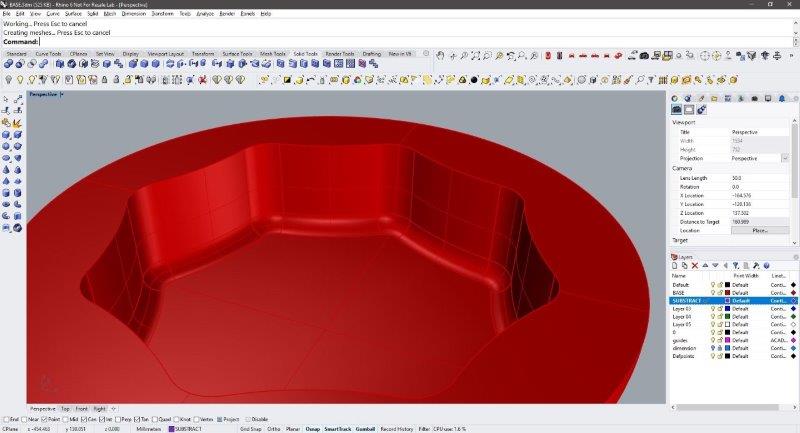Click the Lock objects padlock icon
This screenshot has width=800, height=433.
tap(105, 80)
